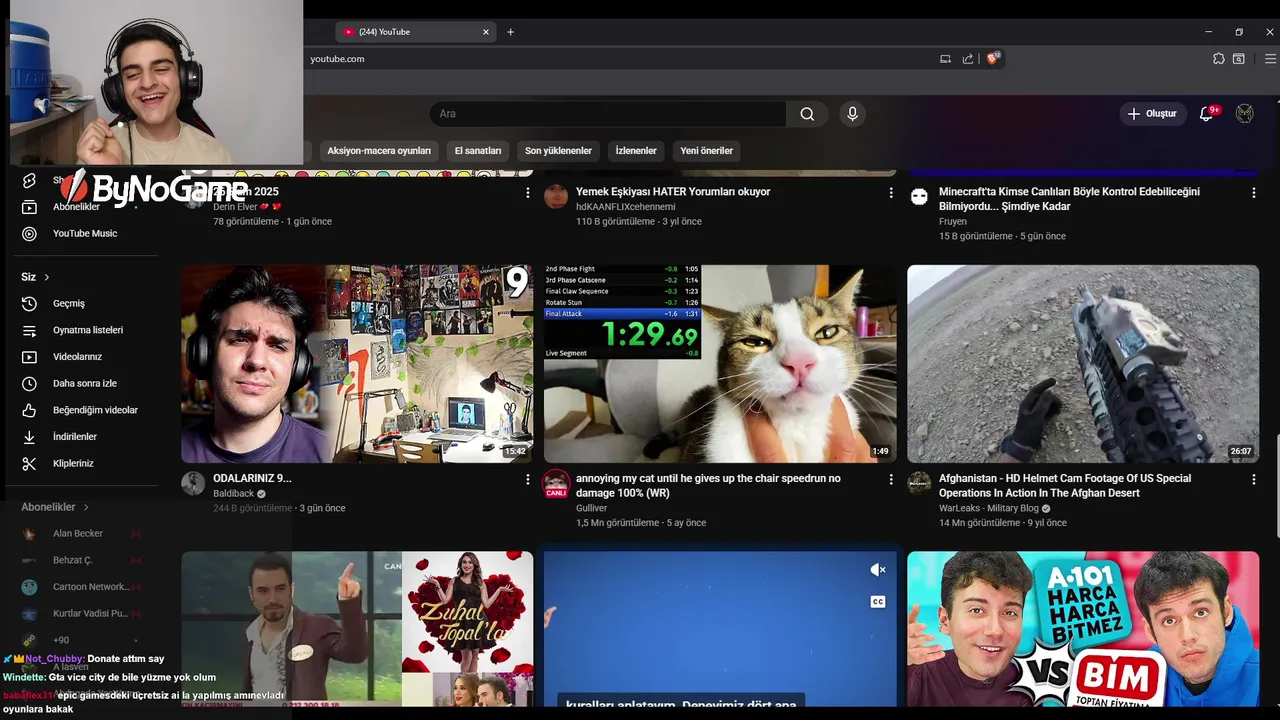Select Aksiyon-macera oyunları filter chip

pos(379,151)
